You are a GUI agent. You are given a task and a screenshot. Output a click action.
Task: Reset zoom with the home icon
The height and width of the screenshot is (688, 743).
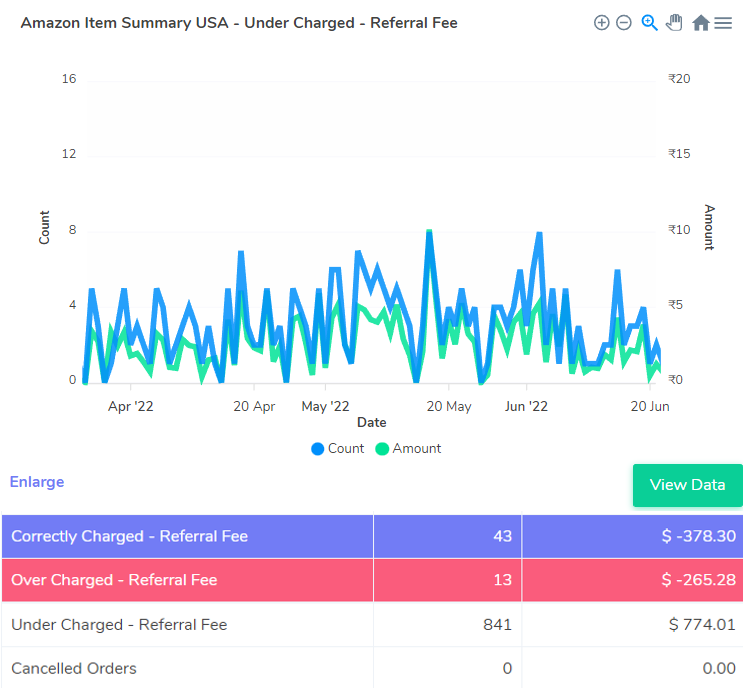[x=700, y=23]
